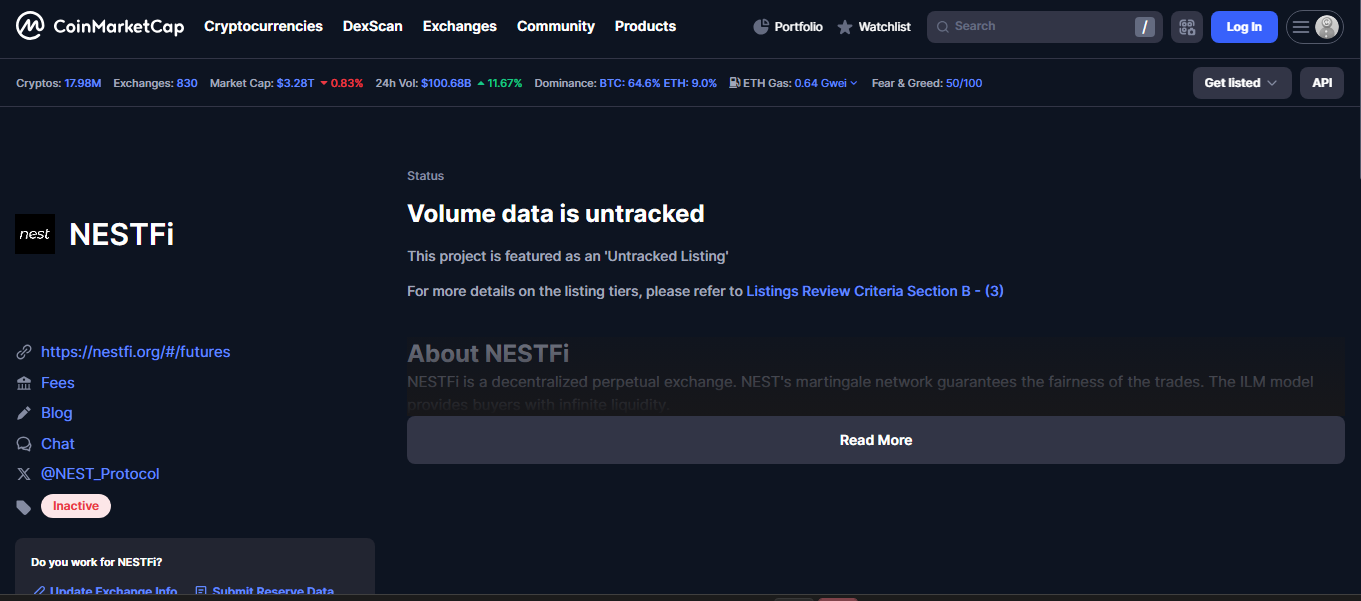Click the CoinMarketCap logo

point(100,27)
